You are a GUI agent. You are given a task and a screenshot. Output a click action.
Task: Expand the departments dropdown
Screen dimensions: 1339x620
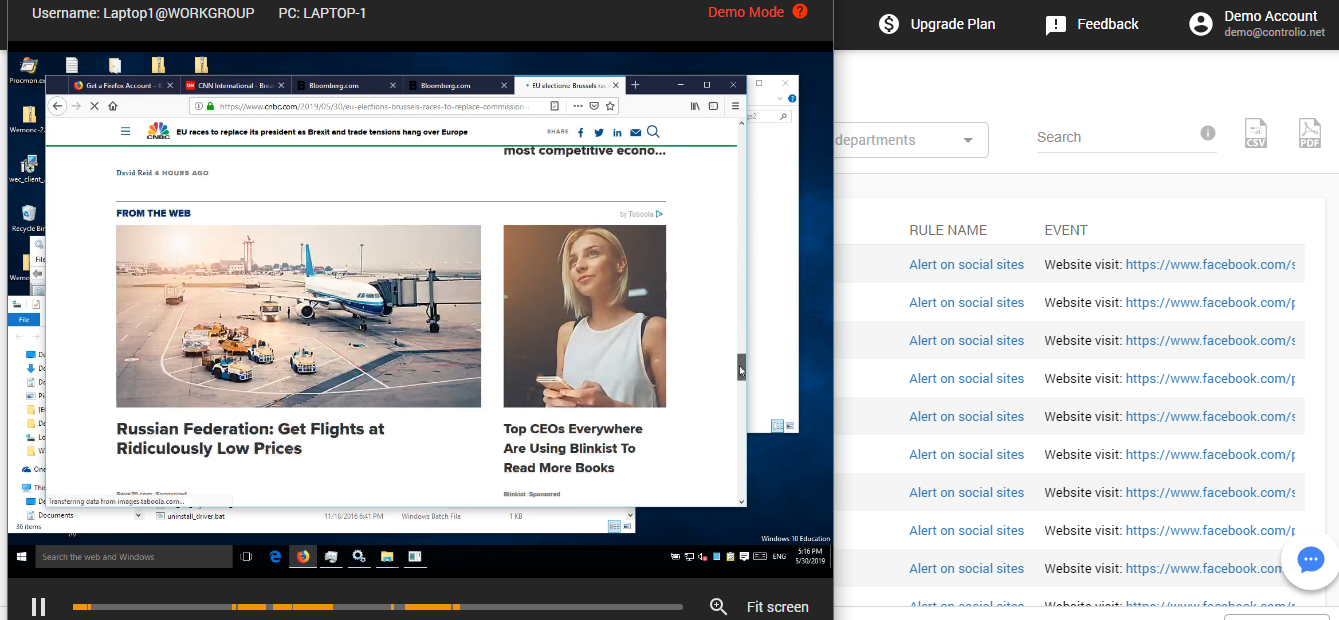[x=967, y=140]
